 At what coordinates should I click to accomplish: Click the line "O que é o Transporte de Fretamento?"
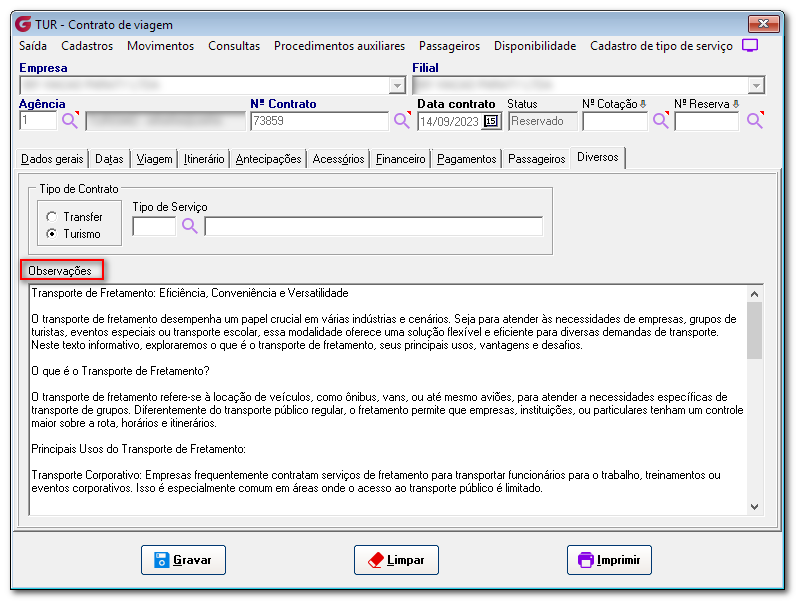click(120, 371)
